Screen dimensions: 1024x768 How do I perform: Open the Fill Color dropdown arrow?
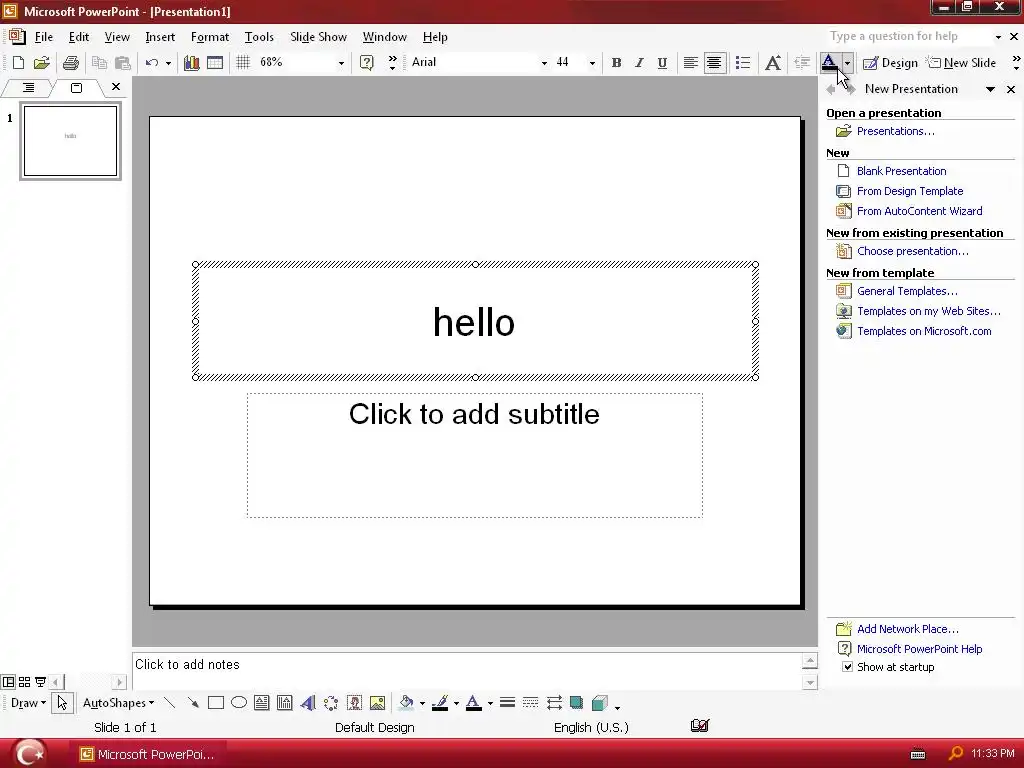(423, 703)
